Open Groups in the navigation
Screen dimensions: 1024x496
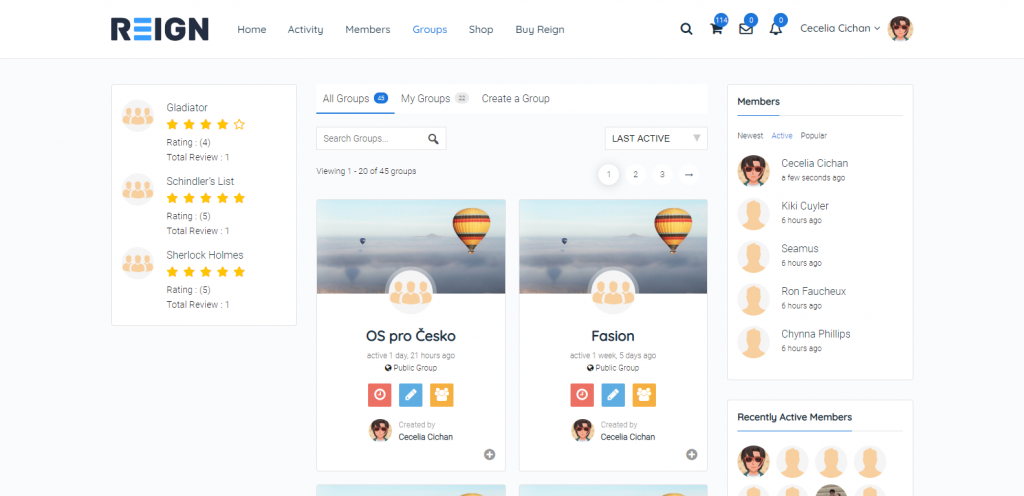pos(430,29)
